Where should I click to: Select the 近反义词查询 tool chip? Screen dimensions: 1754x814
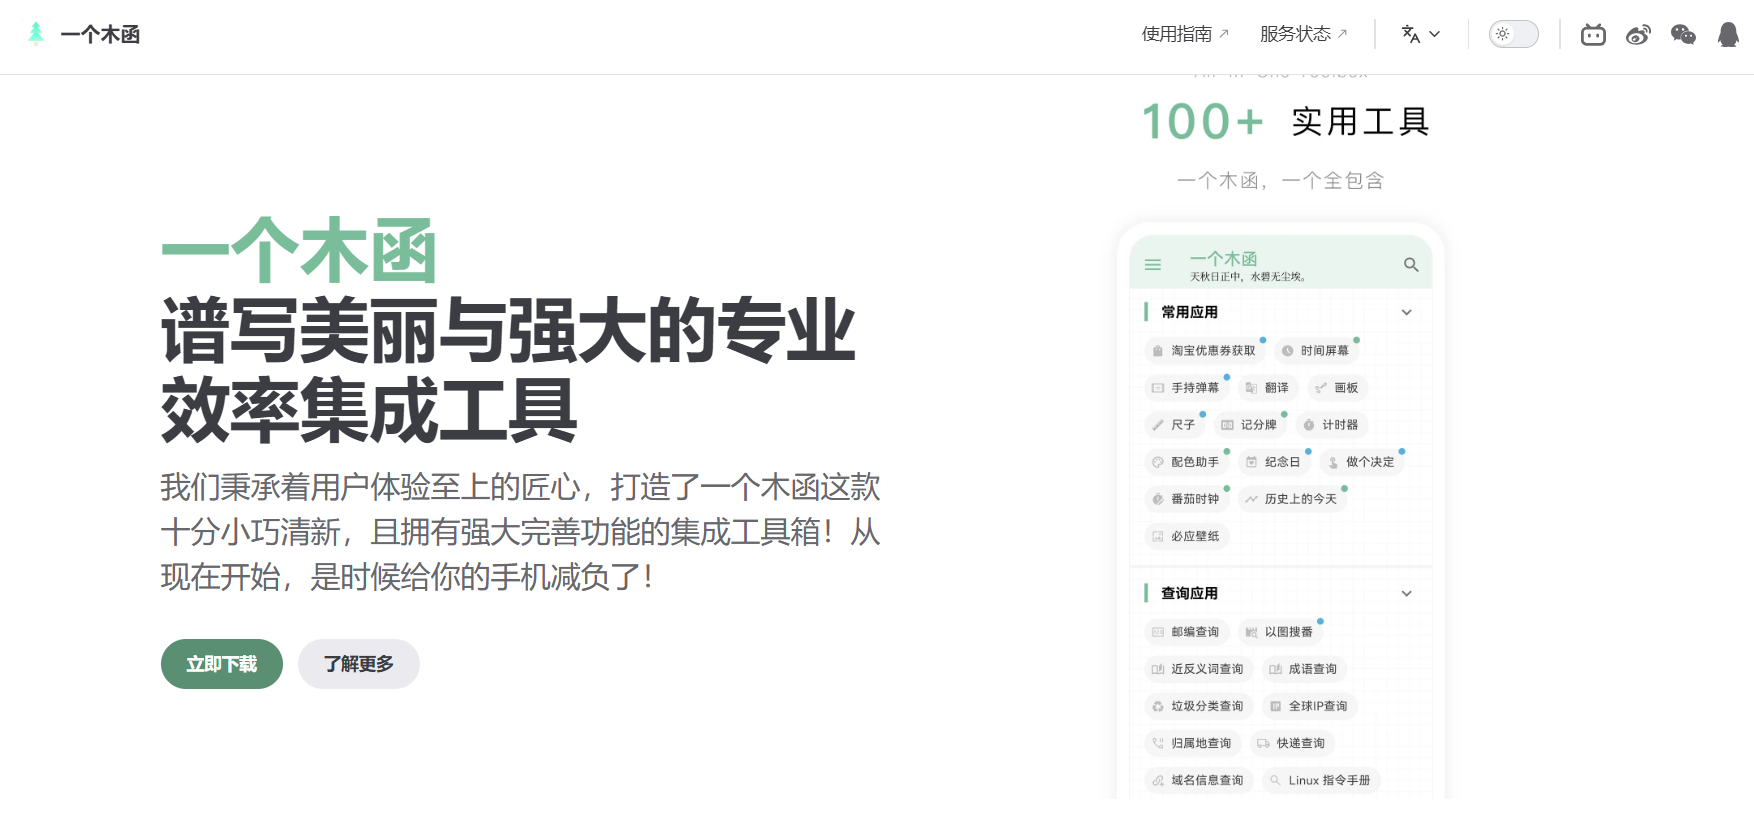click(x=1198, y=669)
